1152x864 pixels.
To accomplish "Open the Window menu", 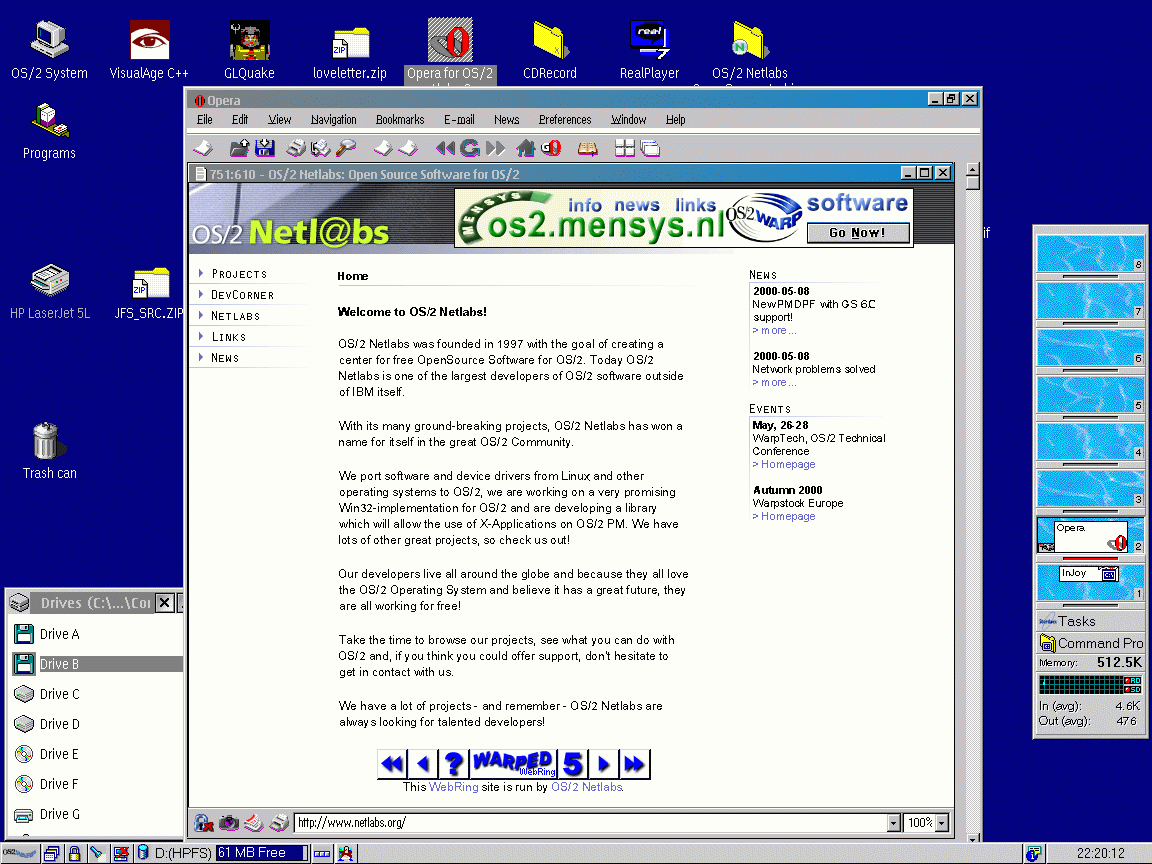I will (629, 120).
